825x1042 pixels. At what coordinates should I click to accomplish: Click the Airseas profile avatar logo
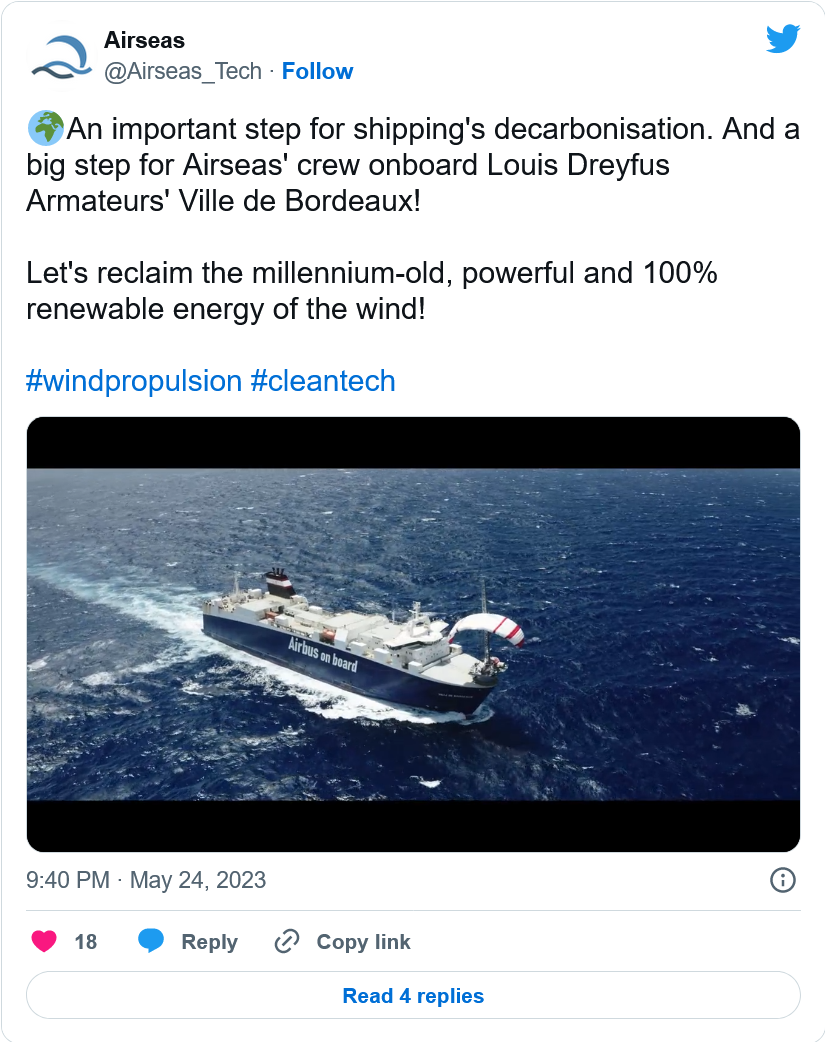60,58
